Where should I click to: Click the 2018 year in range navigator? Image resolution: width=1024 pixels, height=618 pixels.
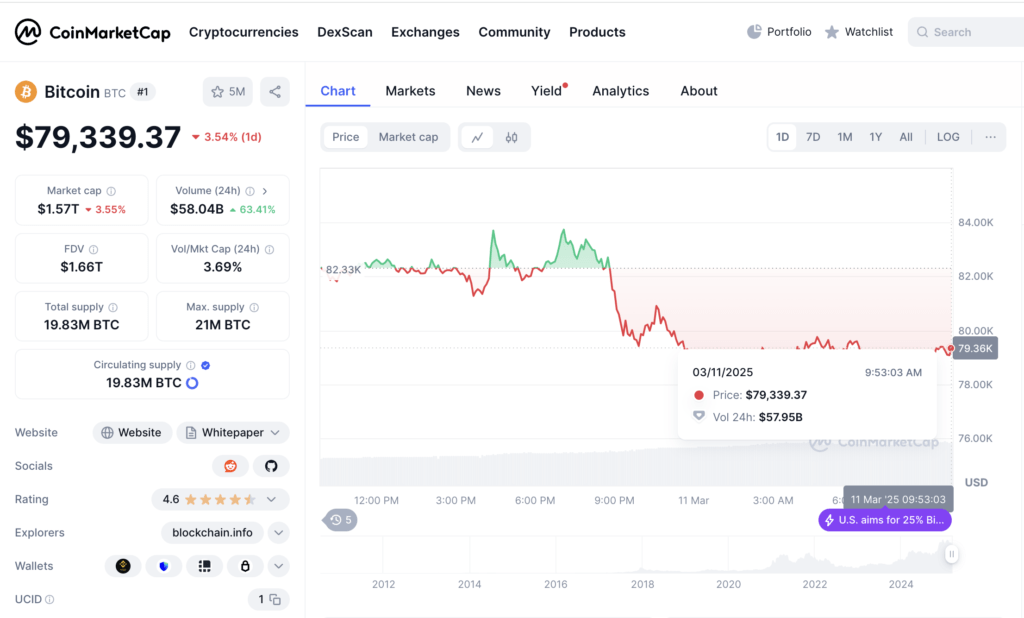[643, 585]
